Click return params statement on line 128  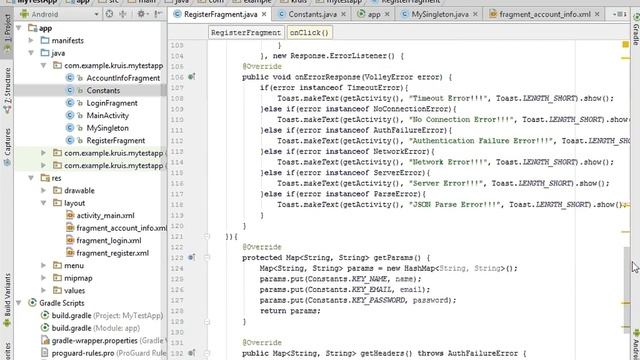290,311
